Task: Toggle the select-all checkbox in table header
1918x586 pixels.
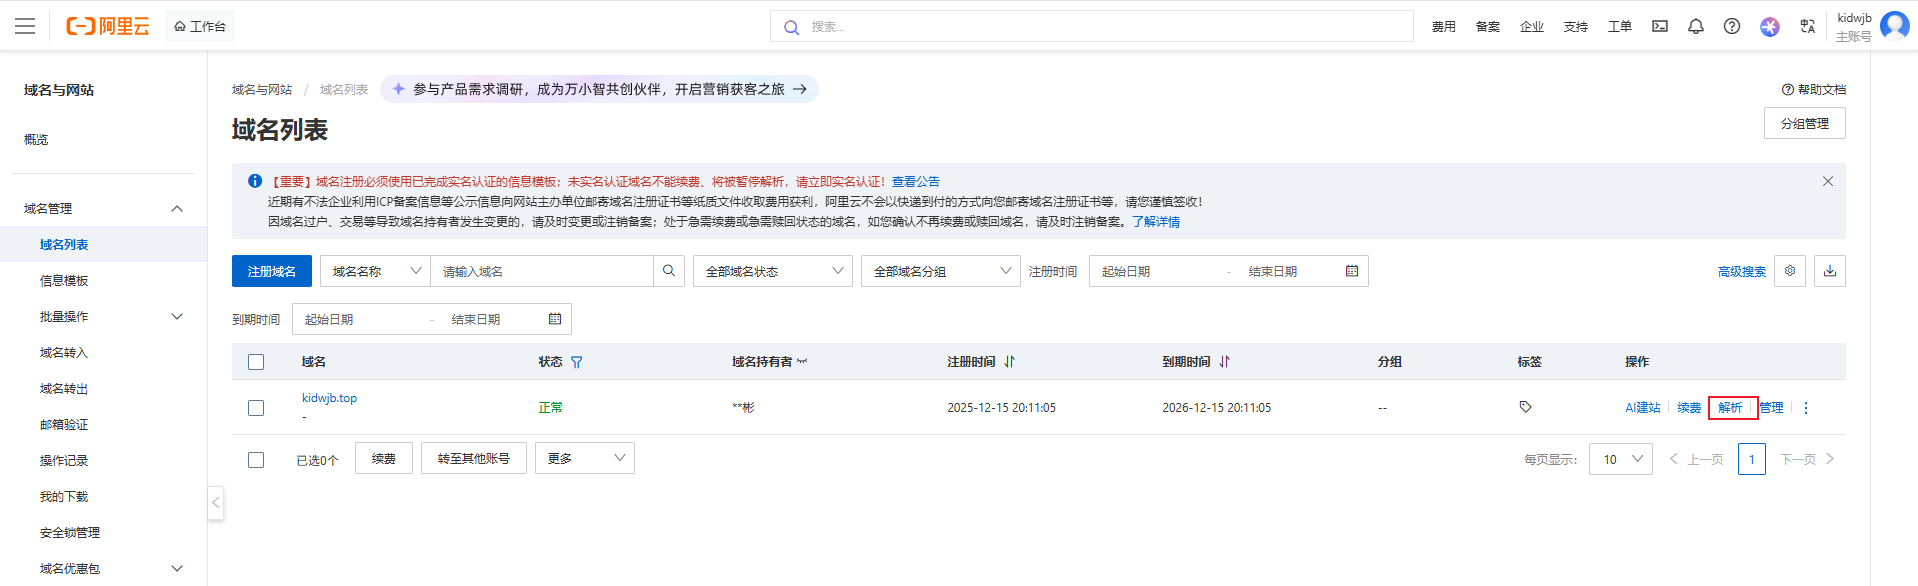Action: 256,362
